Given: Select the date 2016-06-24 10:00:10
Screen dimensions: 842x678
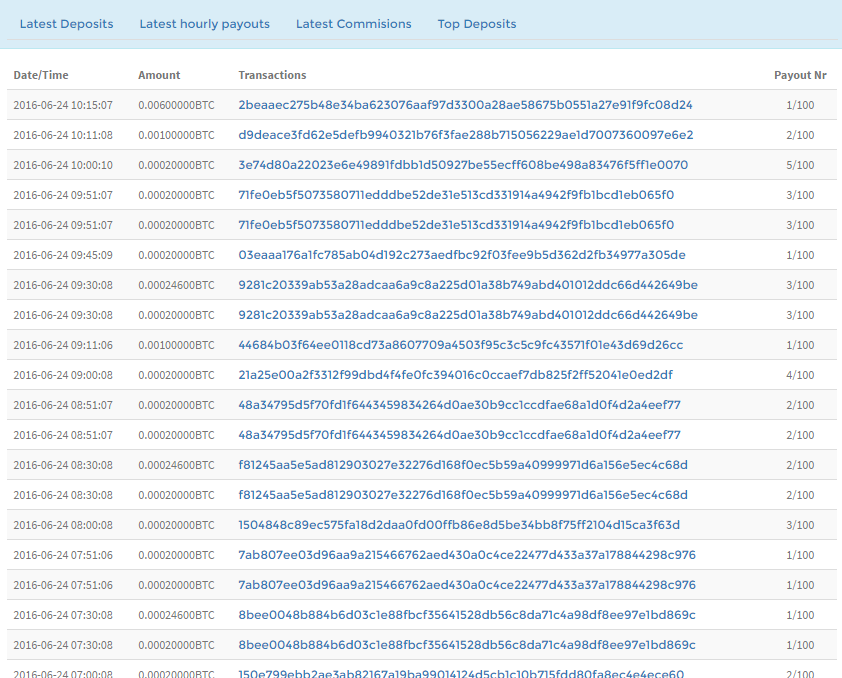Looking at the screenshot, I should point(63,165).
